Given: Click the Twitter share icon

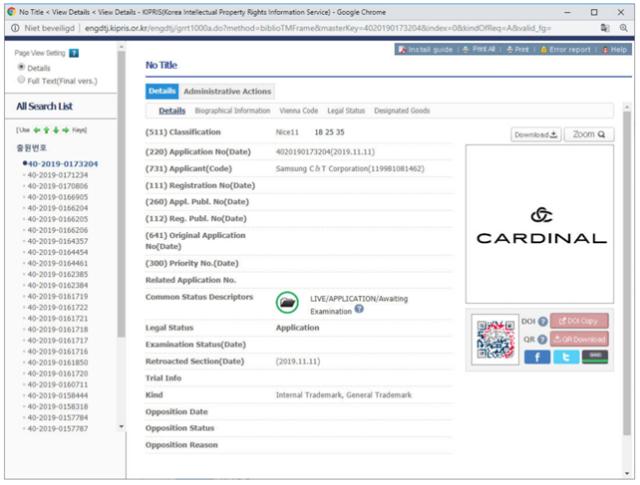Looking at the screenshot, I should tap(566, 357).
